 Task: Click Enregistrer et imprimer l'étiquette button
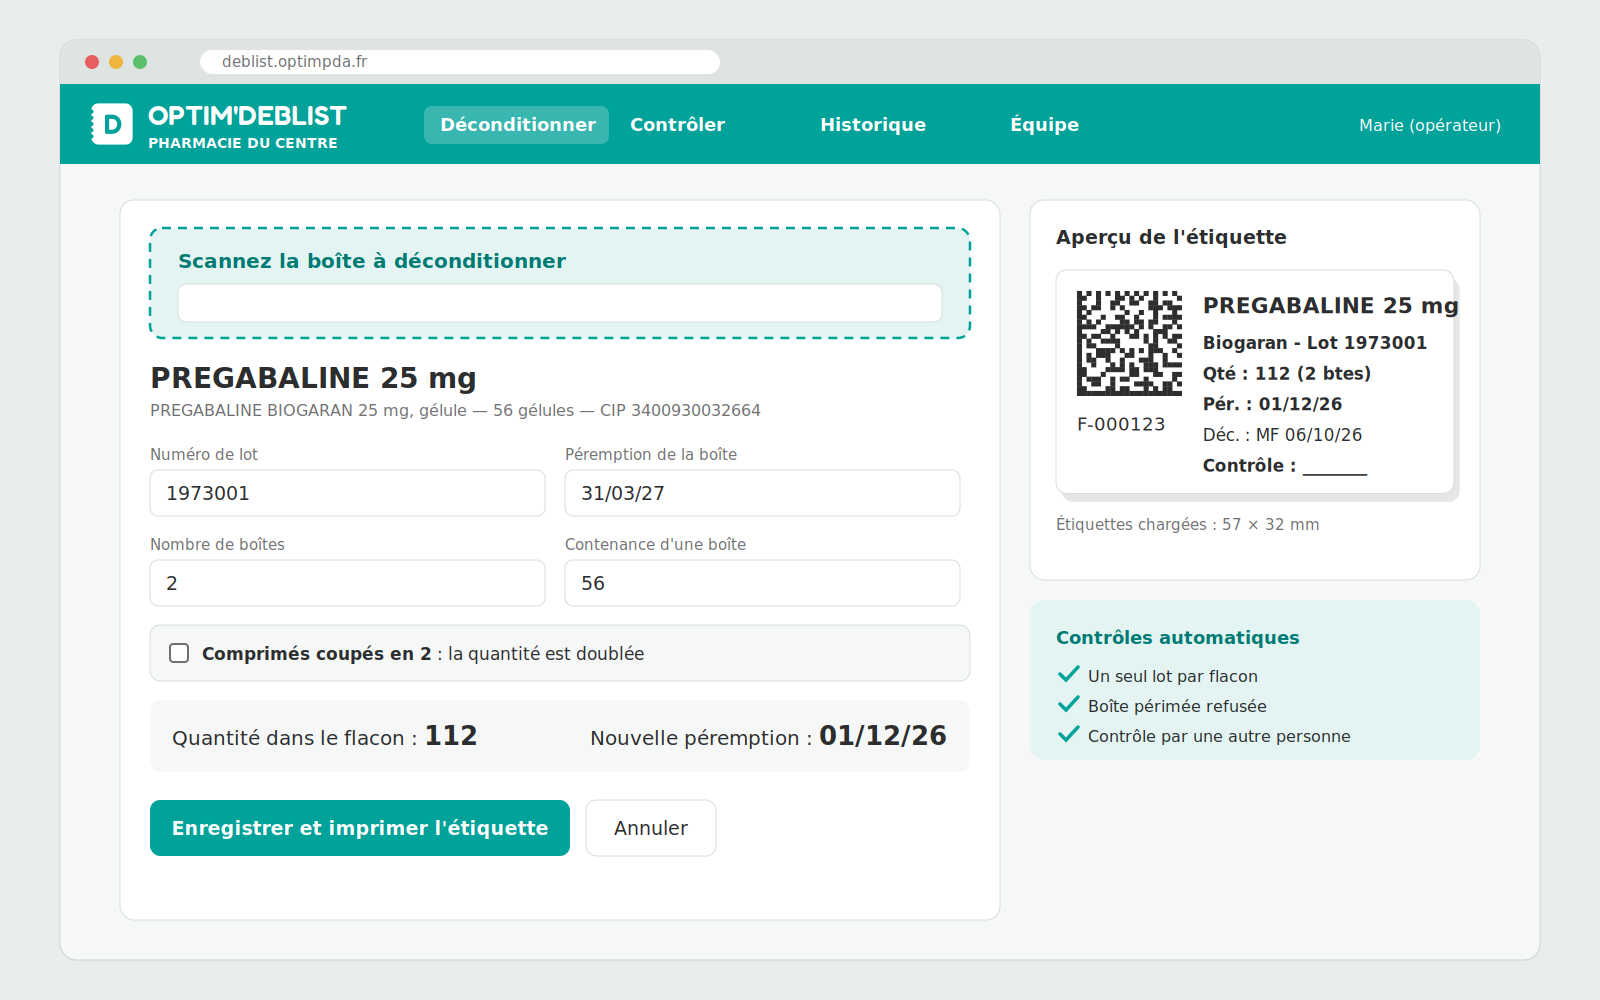[x=360, y=828]
